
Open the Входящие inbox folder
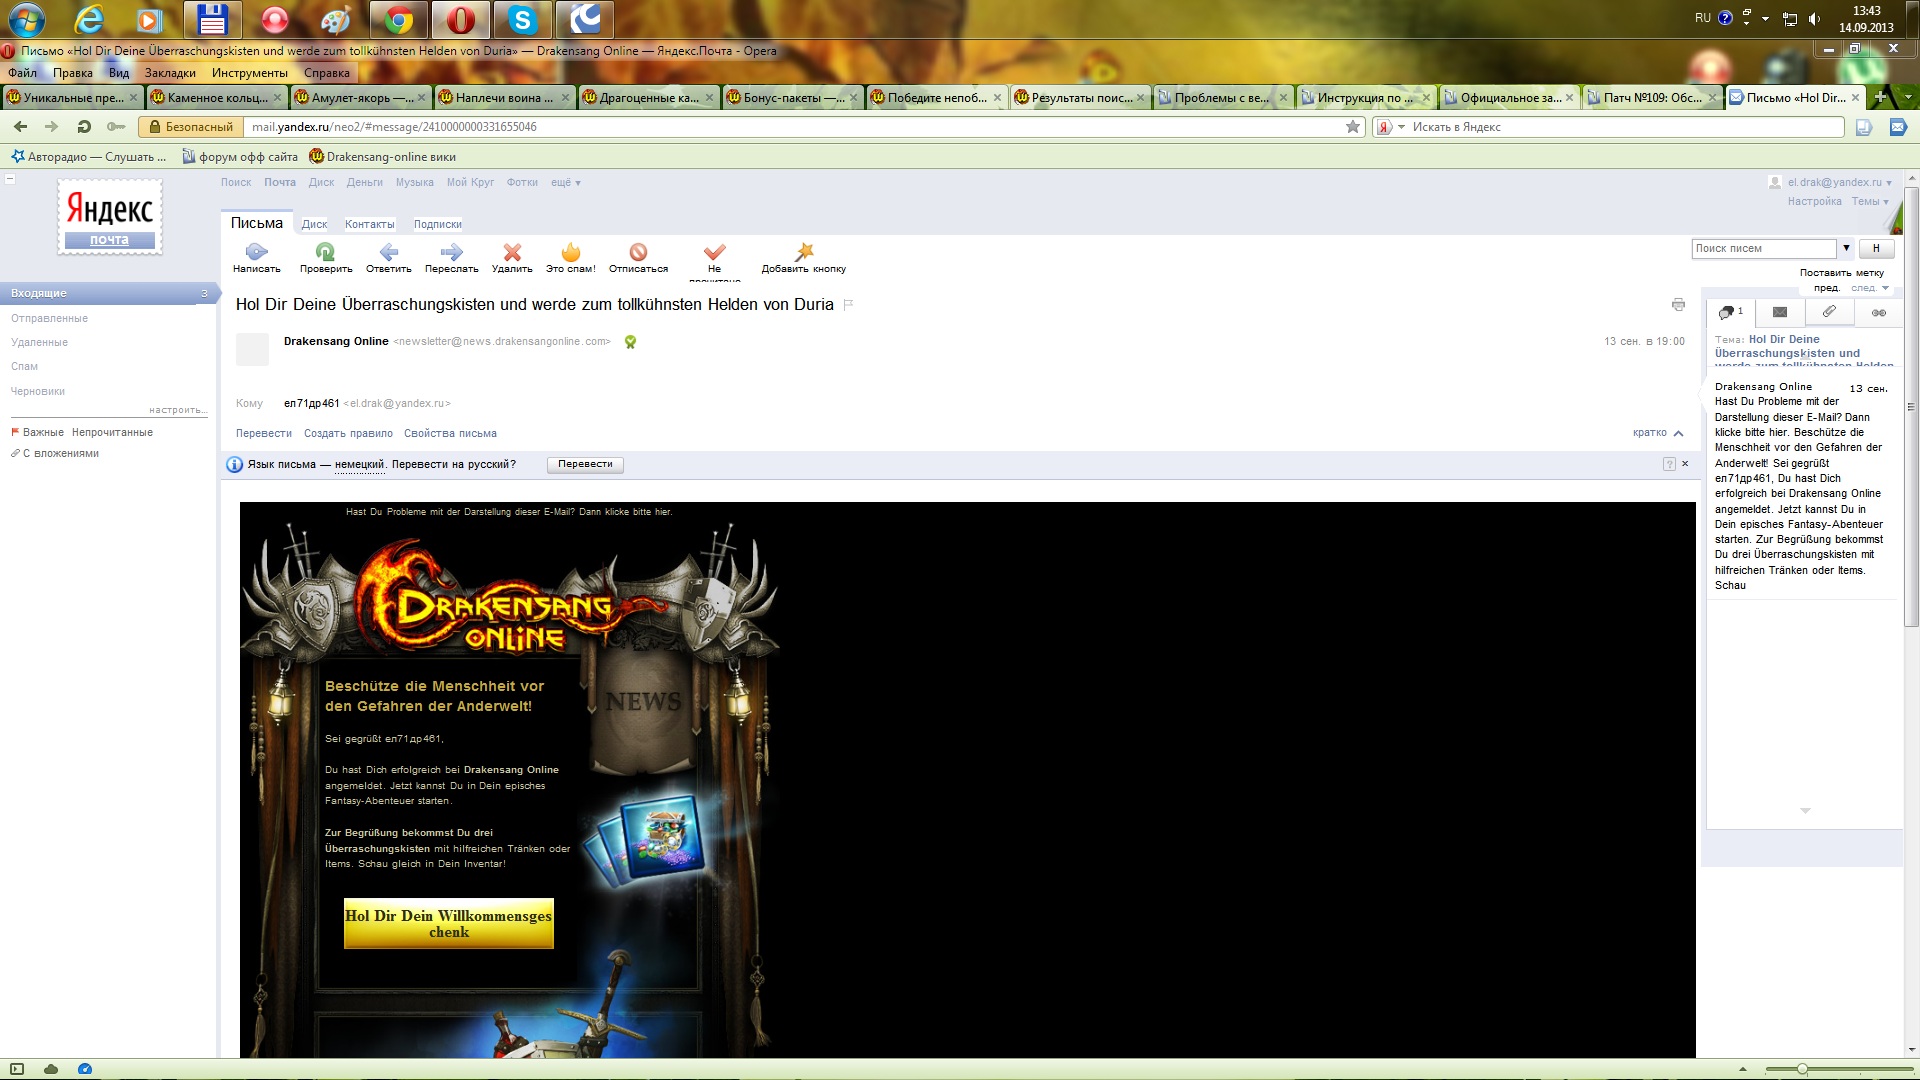click(108, 293)
